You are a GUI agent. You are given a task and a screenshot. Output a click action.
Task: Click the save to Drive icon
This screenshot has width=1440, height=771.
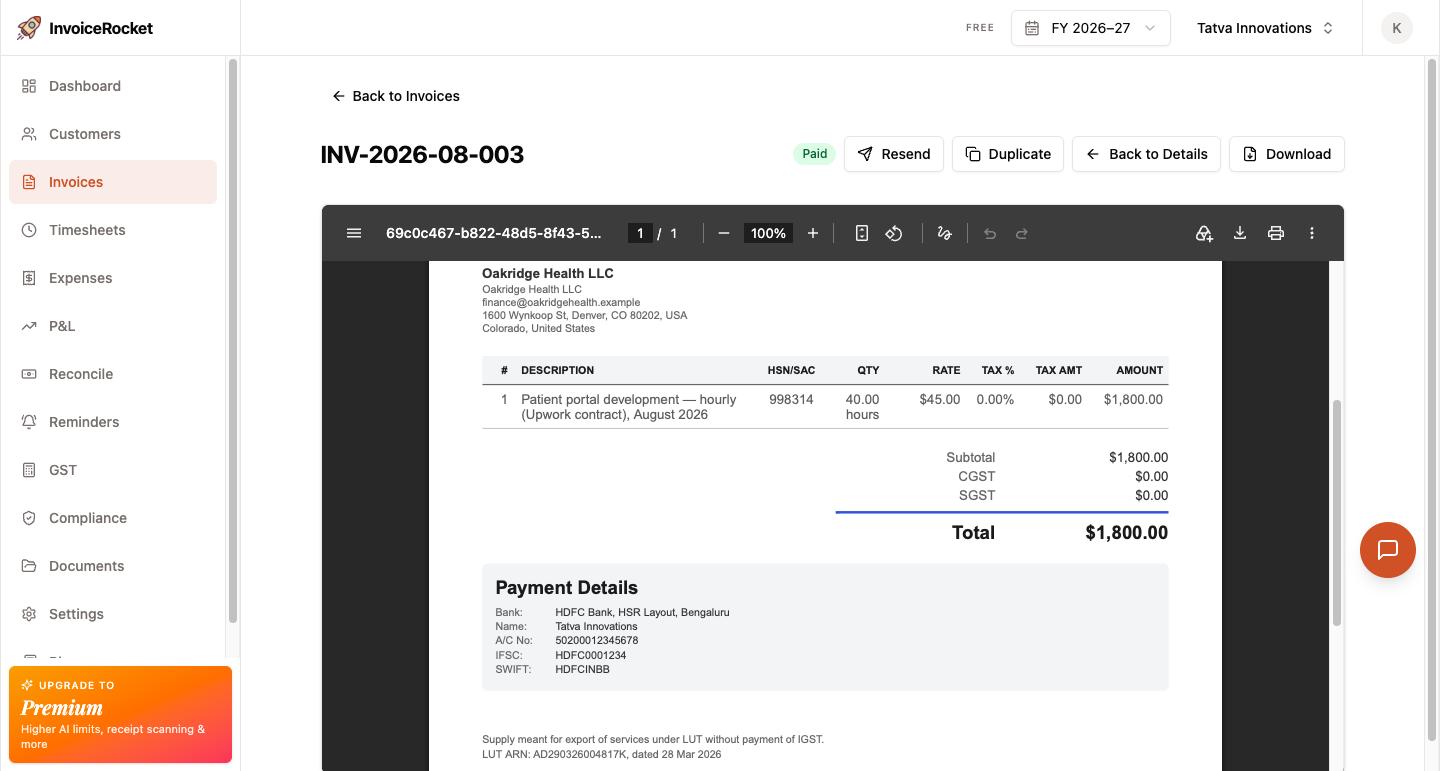point(1204,233)
